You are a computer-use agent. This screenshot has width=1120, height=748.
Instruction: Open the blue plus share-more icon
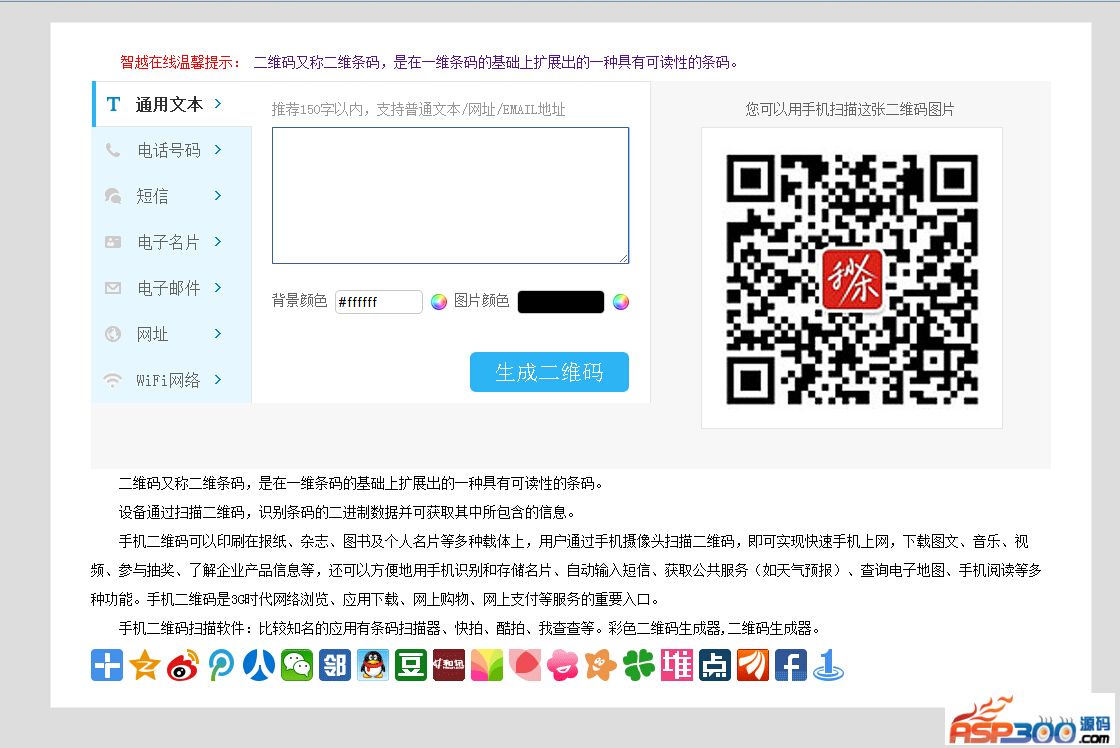click(107, 665)
